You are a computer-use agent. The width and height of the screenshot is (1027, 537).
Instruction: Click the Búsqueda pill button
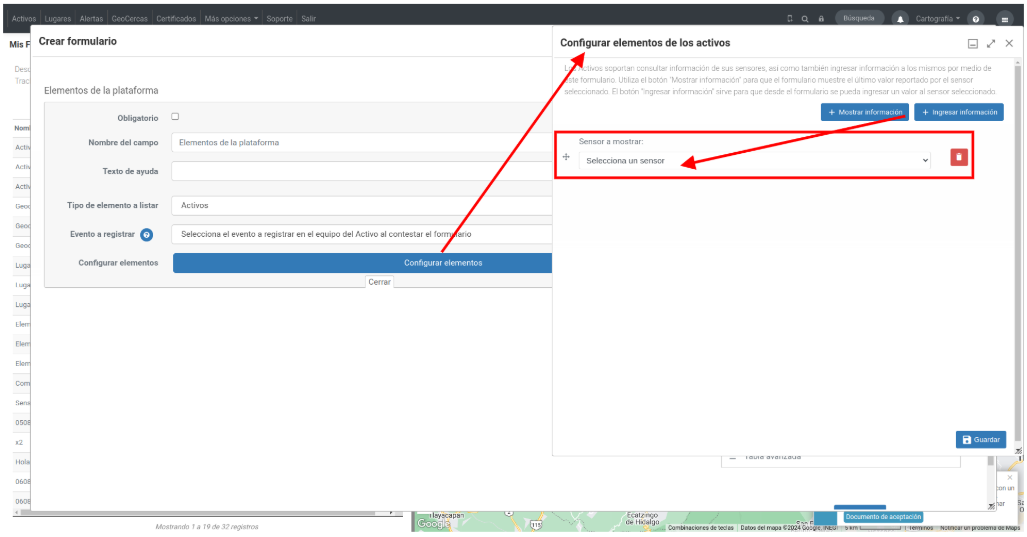pyautogui.click(x=859, y=18)
